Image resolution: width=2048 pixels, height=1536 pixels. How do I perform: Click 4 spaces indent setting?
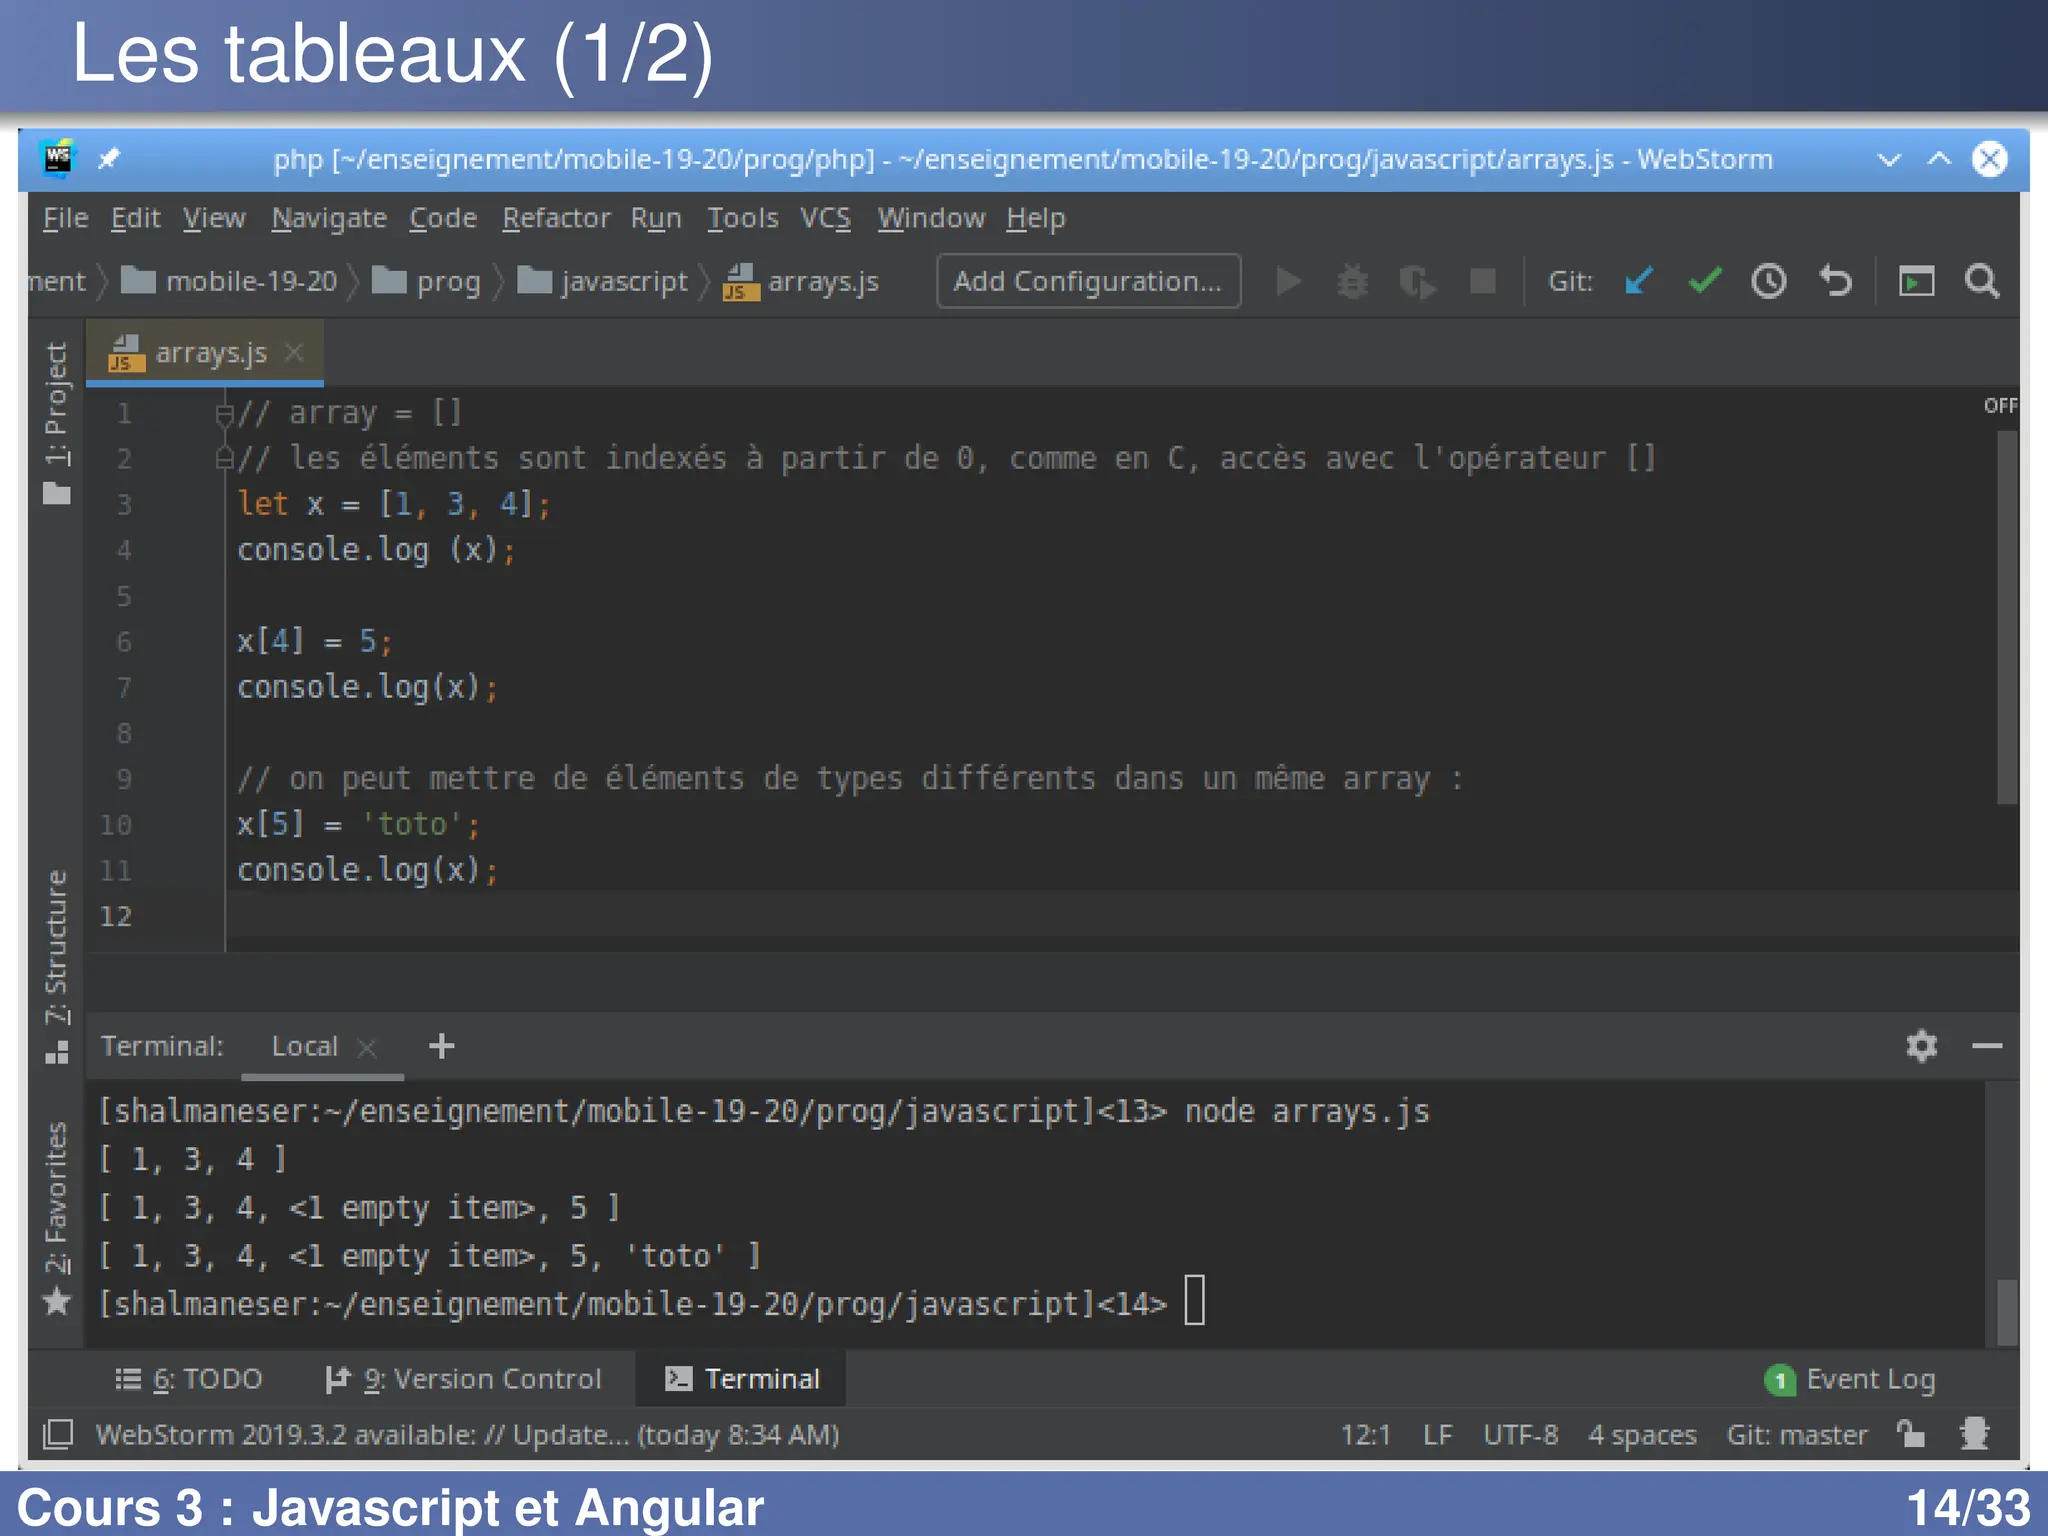1642,1435
